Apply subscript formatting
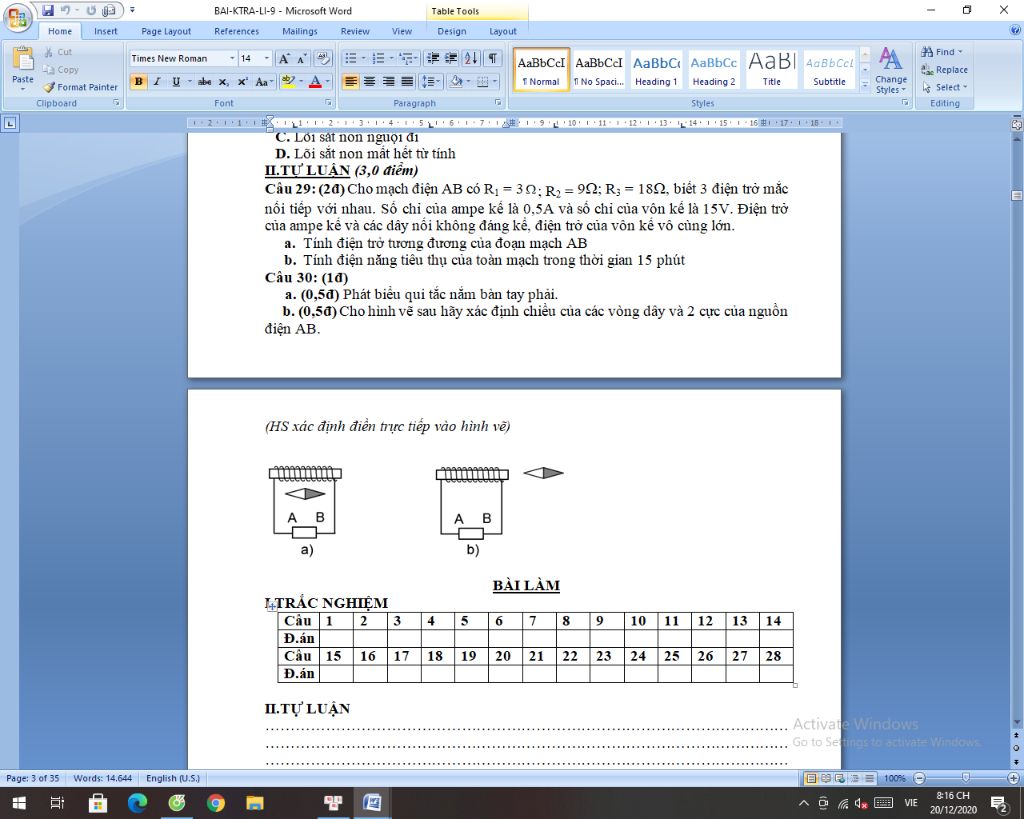The height and width of the screenshot is (819, 1024). [x=223, y=82]
